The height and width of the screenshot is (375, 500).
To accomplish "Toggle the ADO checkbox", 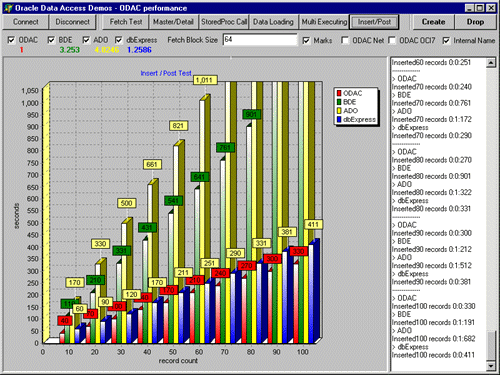I will pyautogui.click(x=86, y=40).
